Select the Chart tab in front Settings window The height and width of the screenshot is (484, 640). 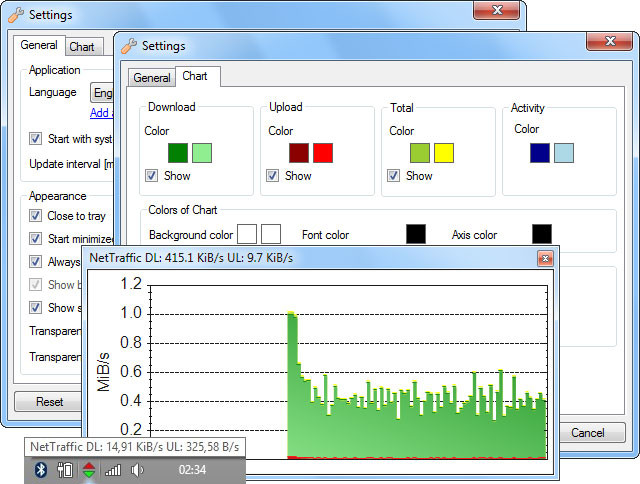tap(197, 76)
